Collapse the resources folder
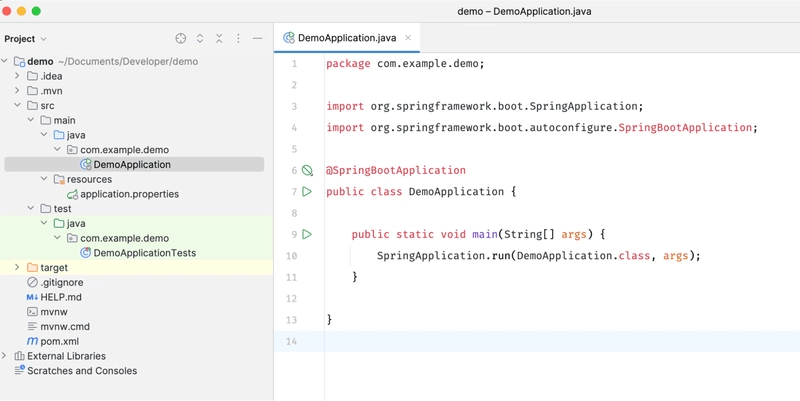800x401 pixels. pos(44,180)
